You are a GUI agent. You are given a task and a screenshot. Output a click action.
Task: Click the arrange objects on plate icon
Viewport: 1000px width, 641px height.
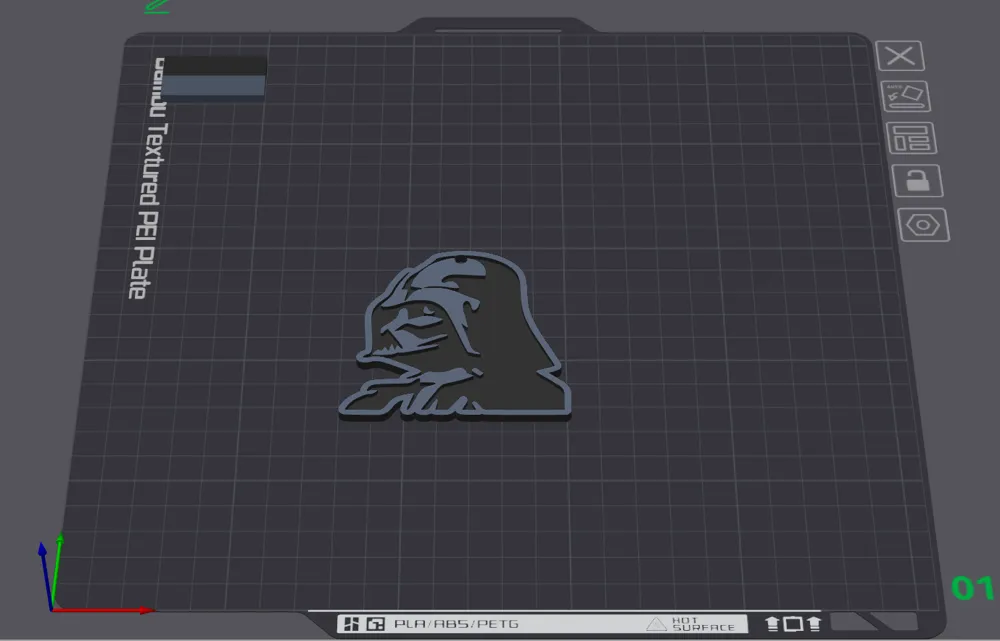click(911, 138)
